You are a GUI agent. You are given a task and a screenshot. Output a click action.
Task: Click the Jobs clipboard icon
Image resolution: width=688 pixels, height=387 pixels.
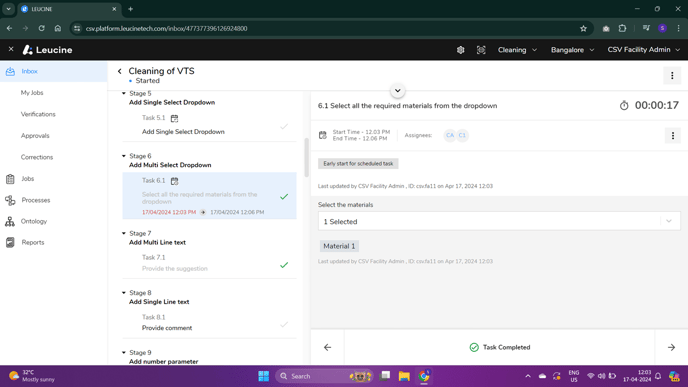pyautogui.click(x=10, y=179)
